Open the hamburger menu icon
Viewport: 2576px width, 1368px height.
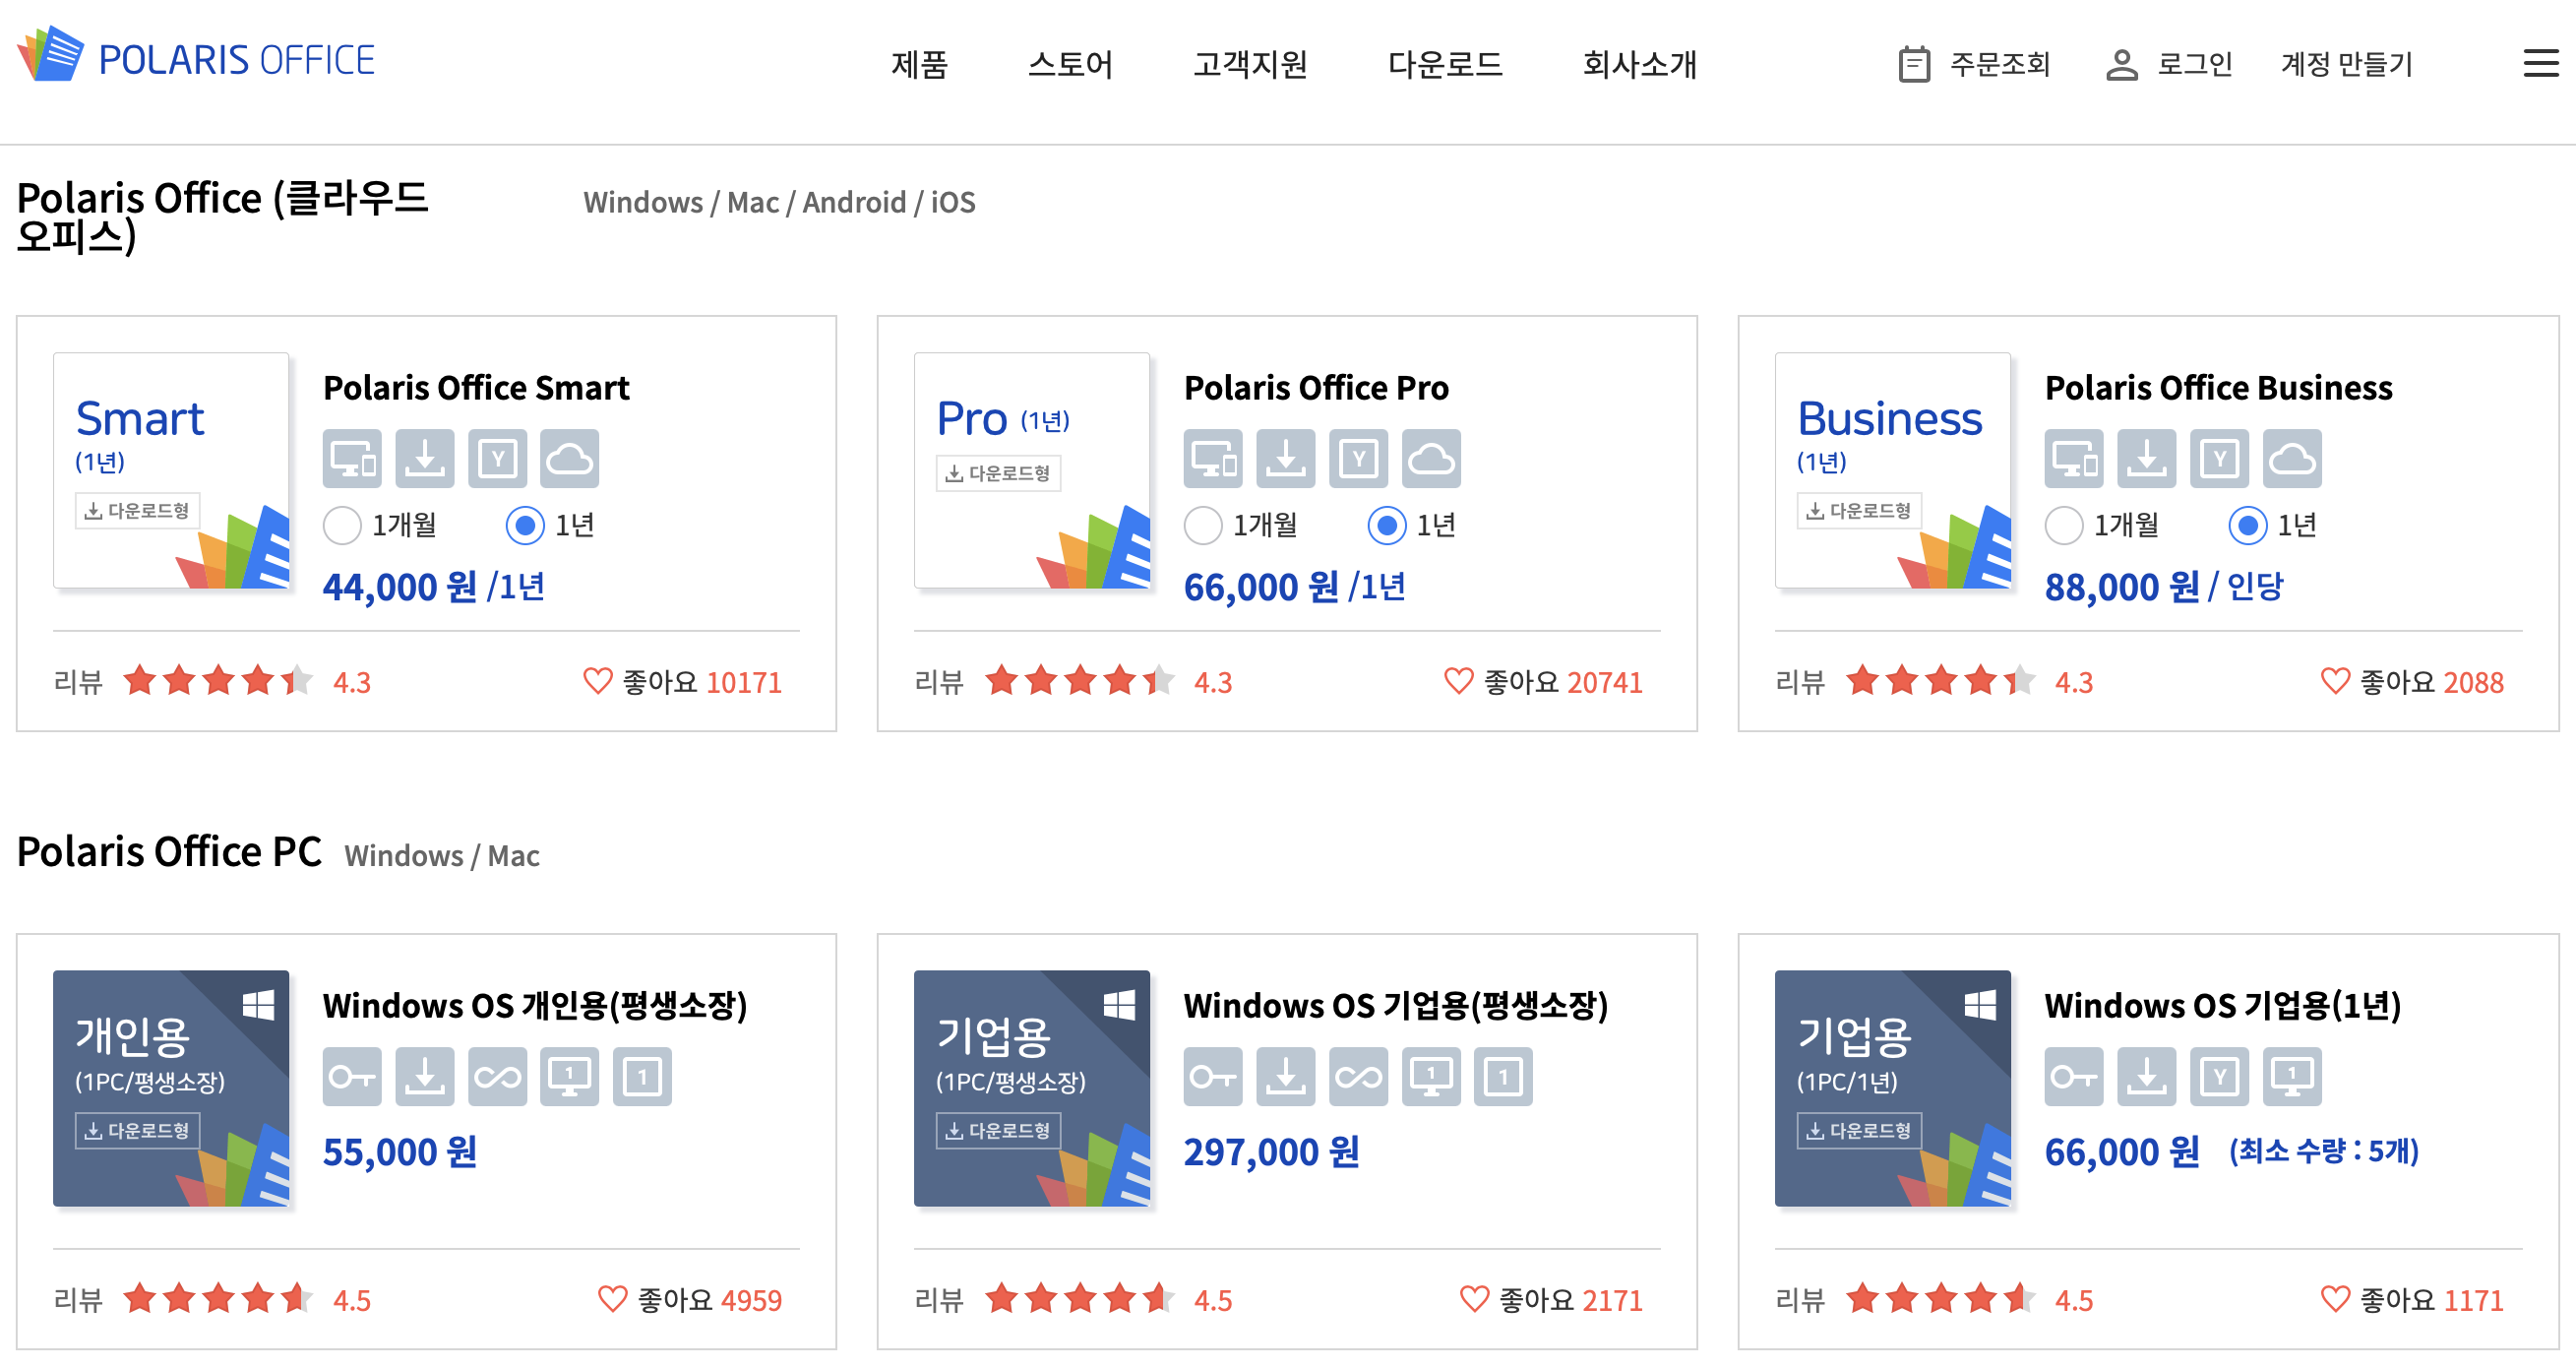coord(2540,63)
